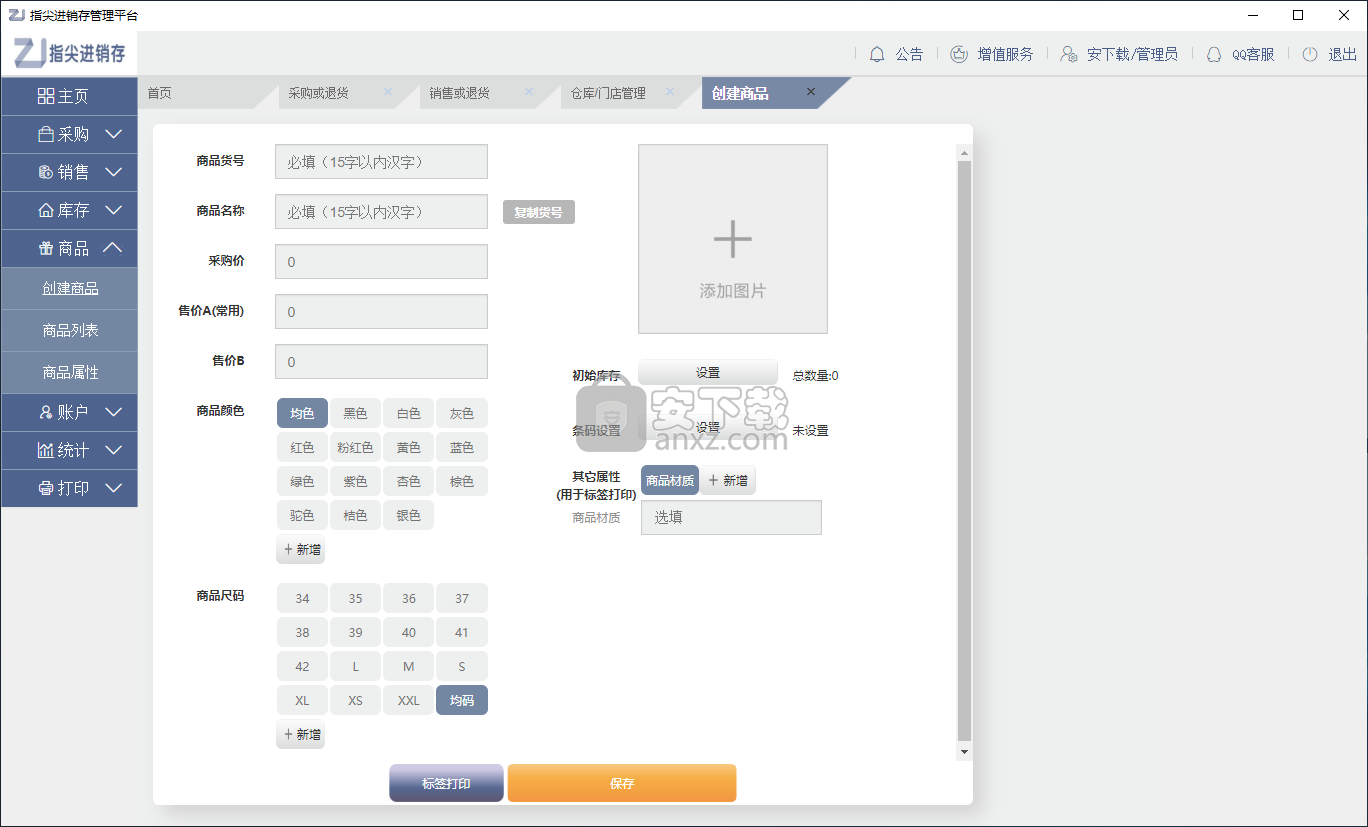Add a new size with 新增

(x=301, y=734)
